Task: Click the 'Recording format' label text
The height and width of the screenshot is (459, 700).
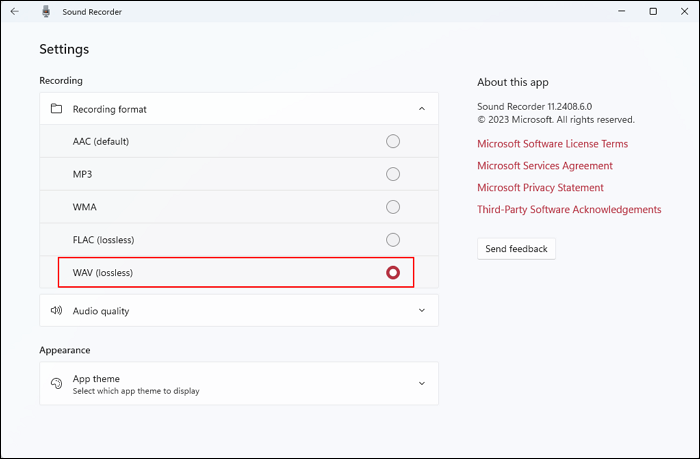Action: point(109,109)
